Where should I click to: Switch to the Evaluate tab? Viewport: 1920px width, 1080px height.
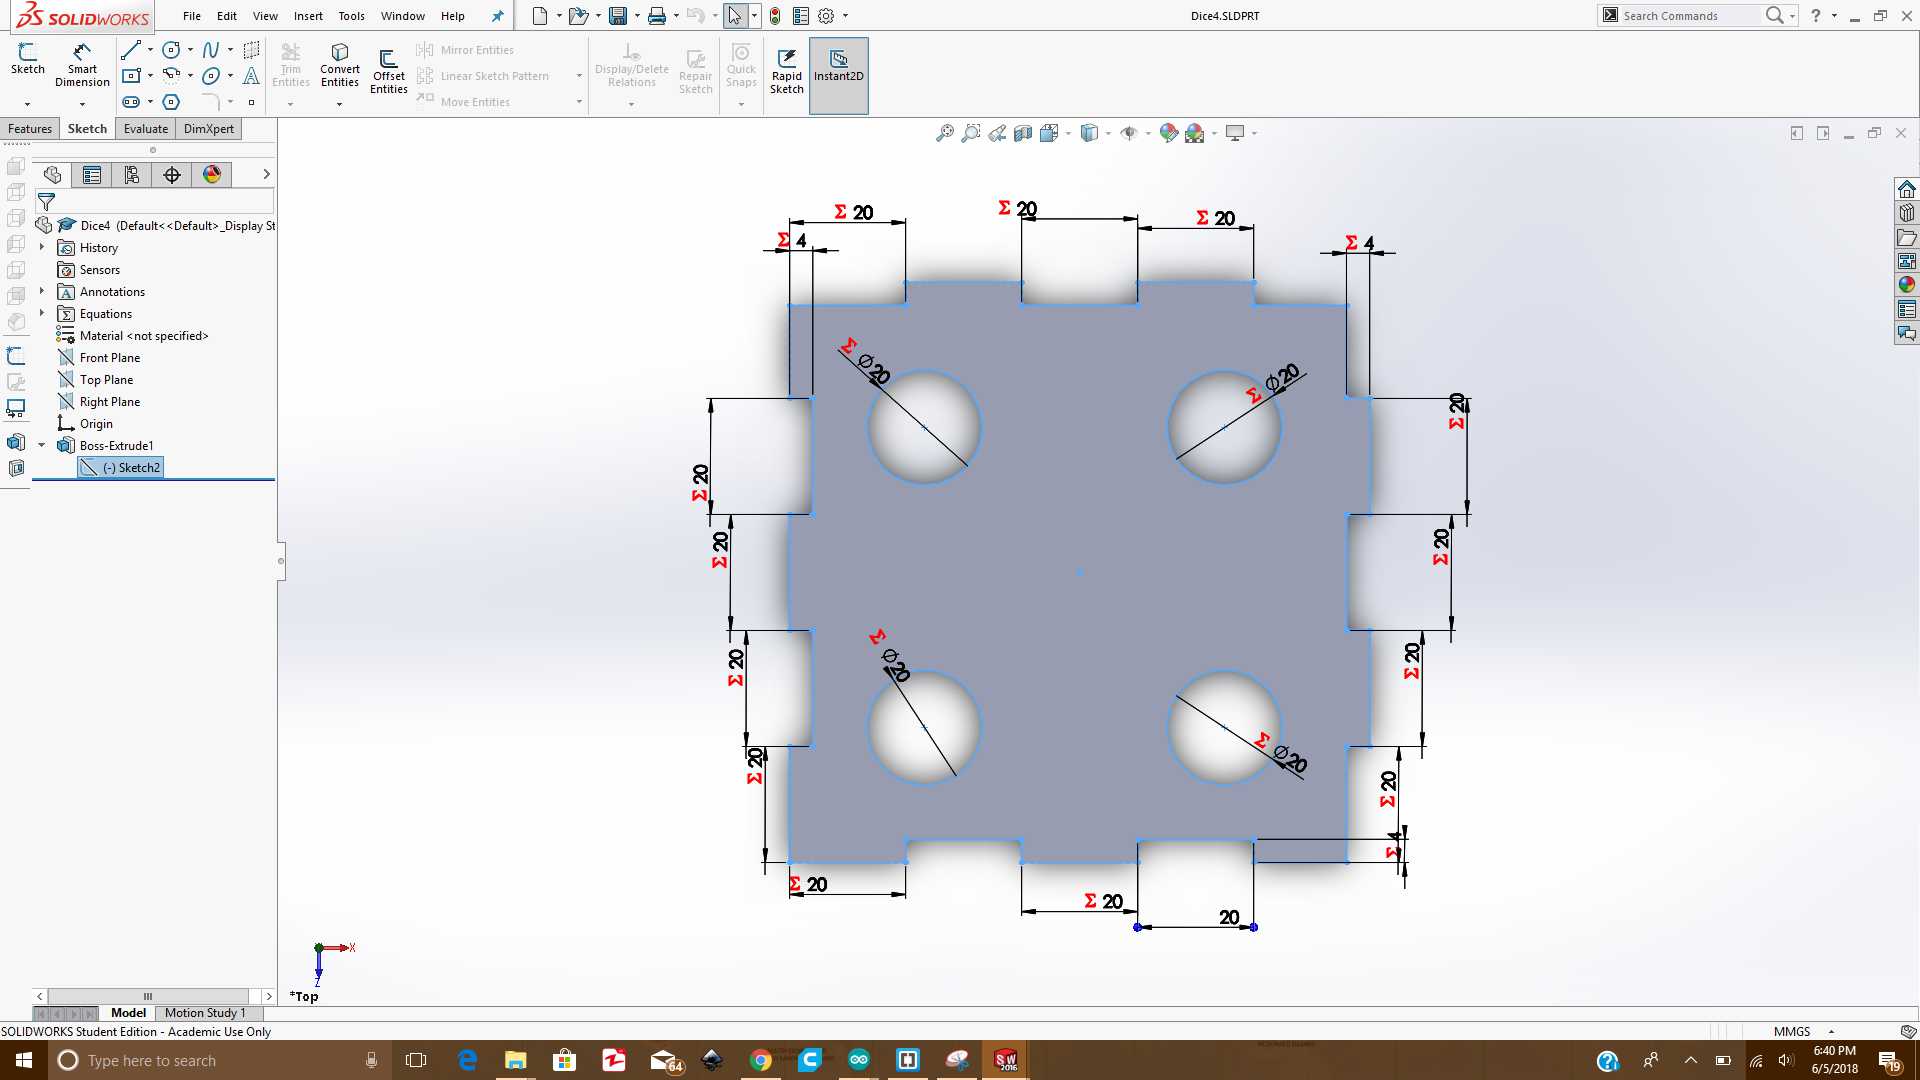tap(145, 129)
